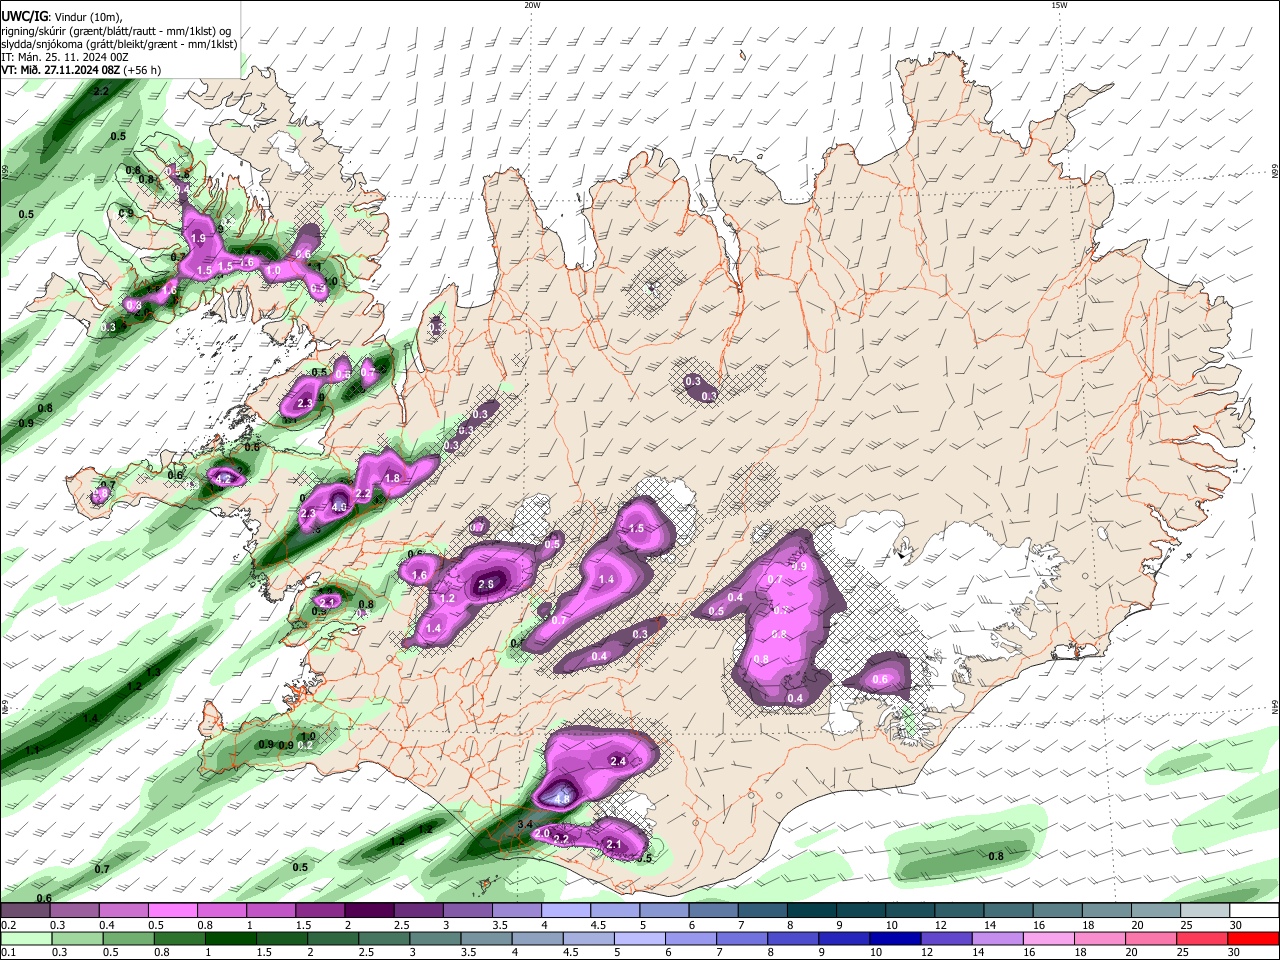Select the palest green swatch between 0.1 and 0.3
This screenshot has width=1280, height=960.
pos(25,938)
